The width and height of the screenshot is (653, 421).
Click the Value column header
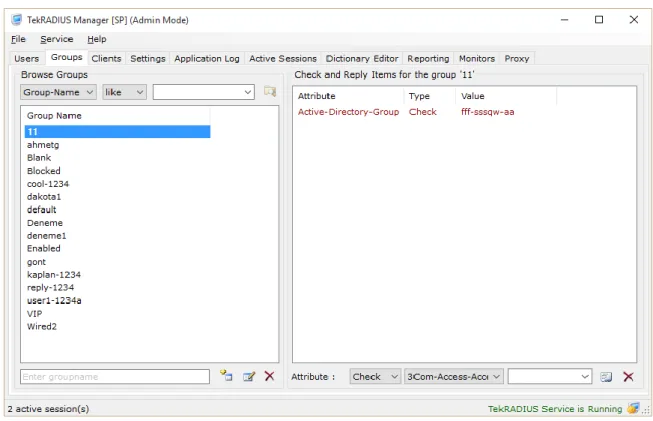[x=506, y=96]
